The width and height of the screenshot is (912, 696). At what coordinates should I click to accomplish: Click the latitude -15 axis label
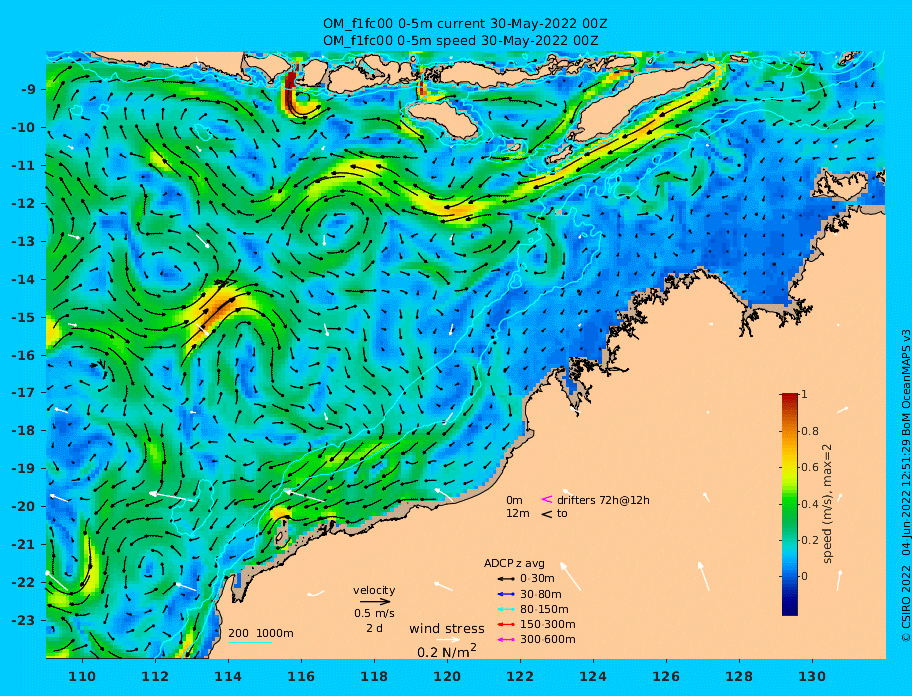point(24,317)
